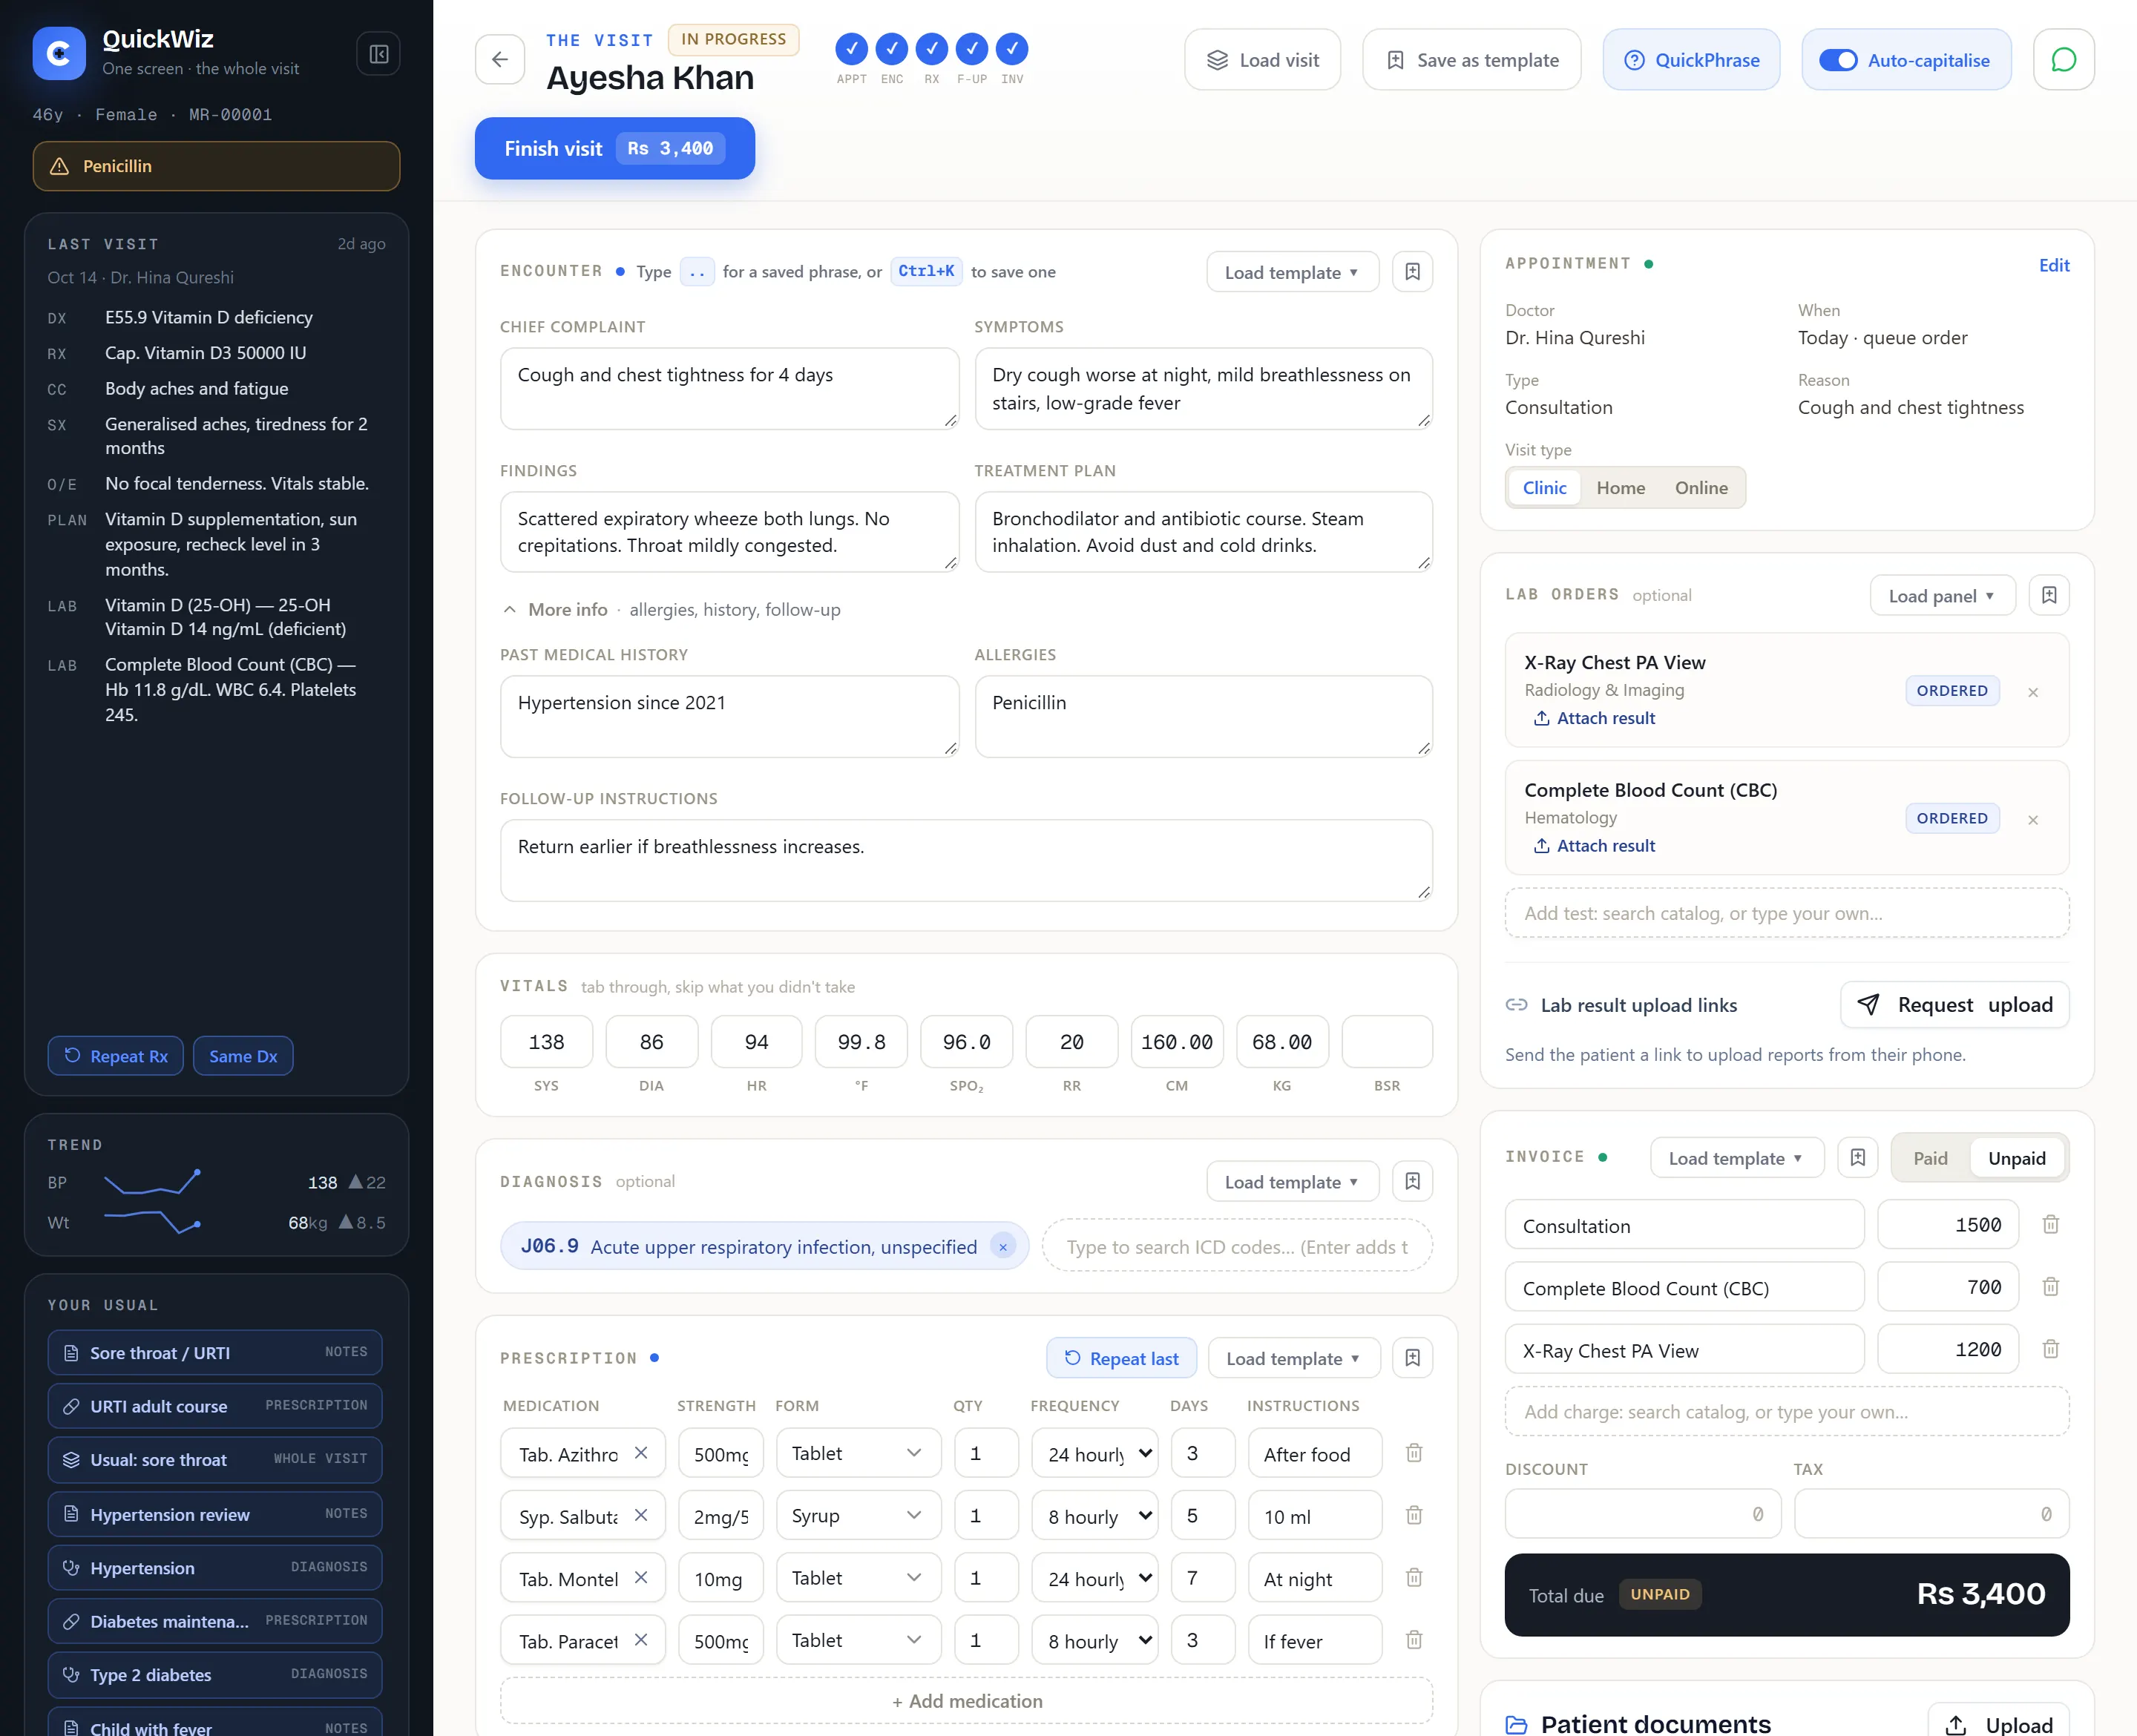Open the URTI adult course prescription template
Screen dimensions: 2137x1736
click(x=215, y=1405)
